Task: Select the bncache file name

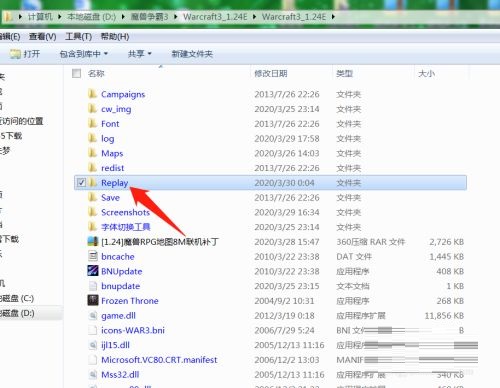Action: coord(118,256)
